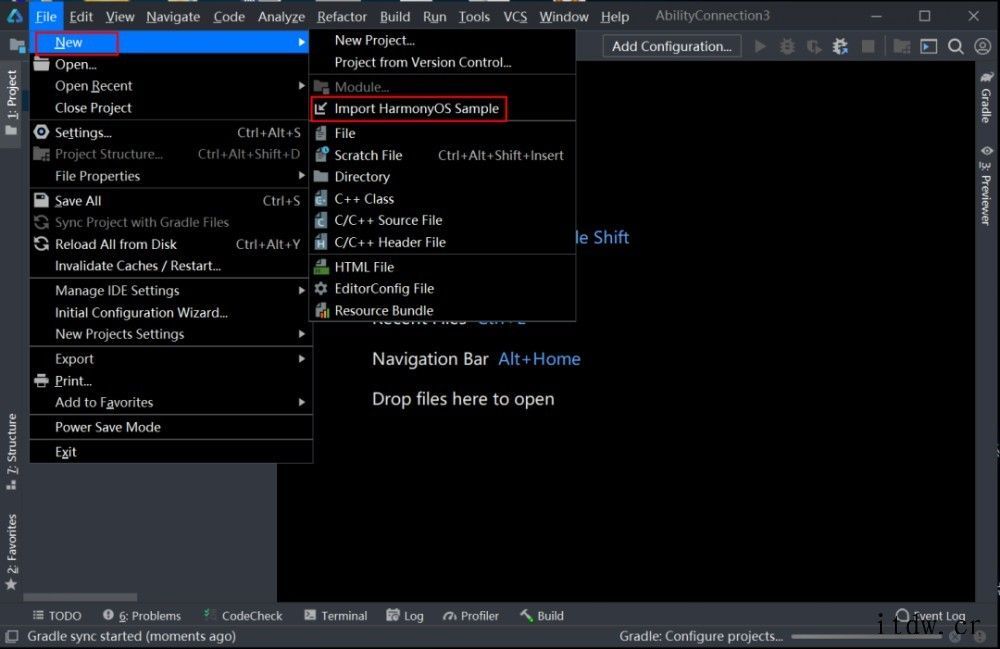Click the DevEco Studio logo icon
The height and width of the screenshot is (649, 1000).
tap(15, 16)
